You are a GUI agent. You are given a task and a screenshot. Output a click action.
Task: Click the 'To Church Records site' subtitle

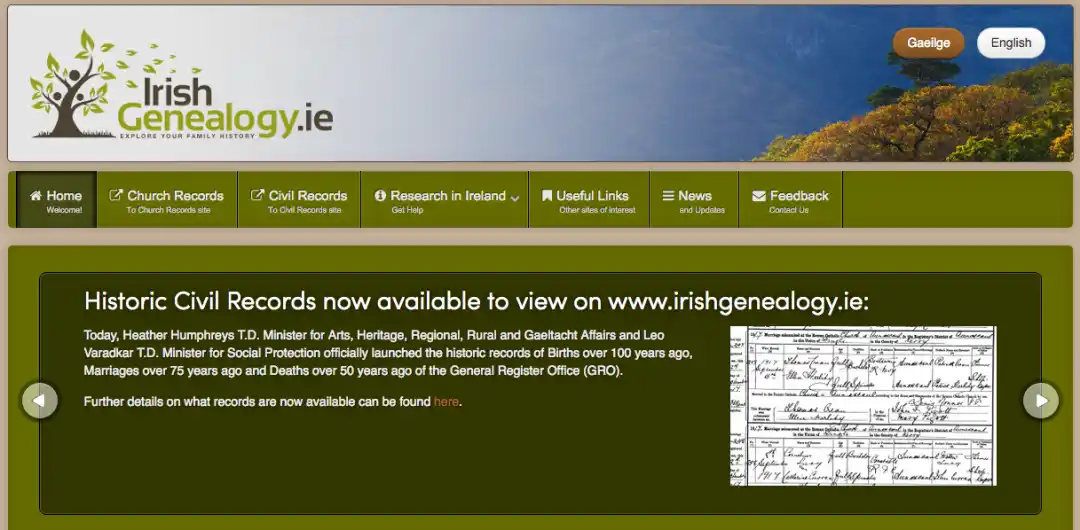(168, 210)
